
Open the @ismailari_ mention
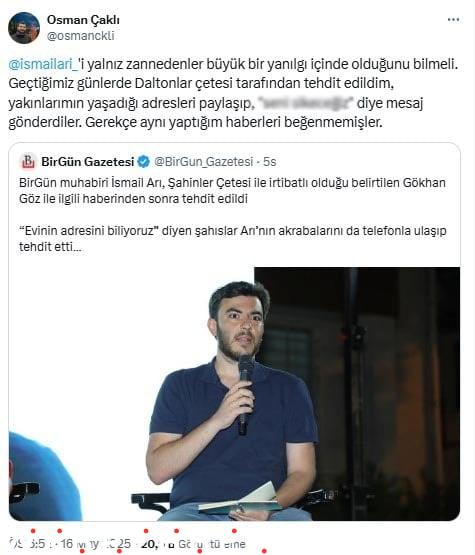point(42,64)
